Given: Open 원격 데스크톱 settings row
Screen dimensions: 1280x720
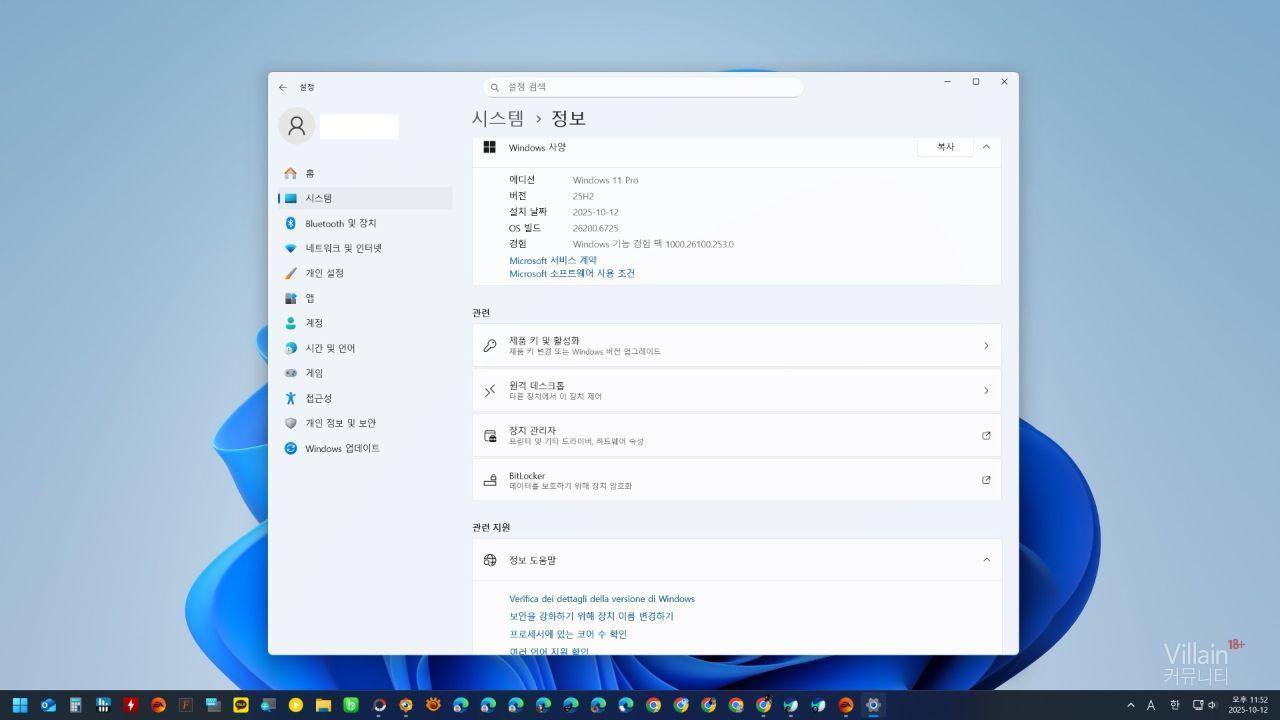Looking at the screenshot, I should click(x=736, y=391).
